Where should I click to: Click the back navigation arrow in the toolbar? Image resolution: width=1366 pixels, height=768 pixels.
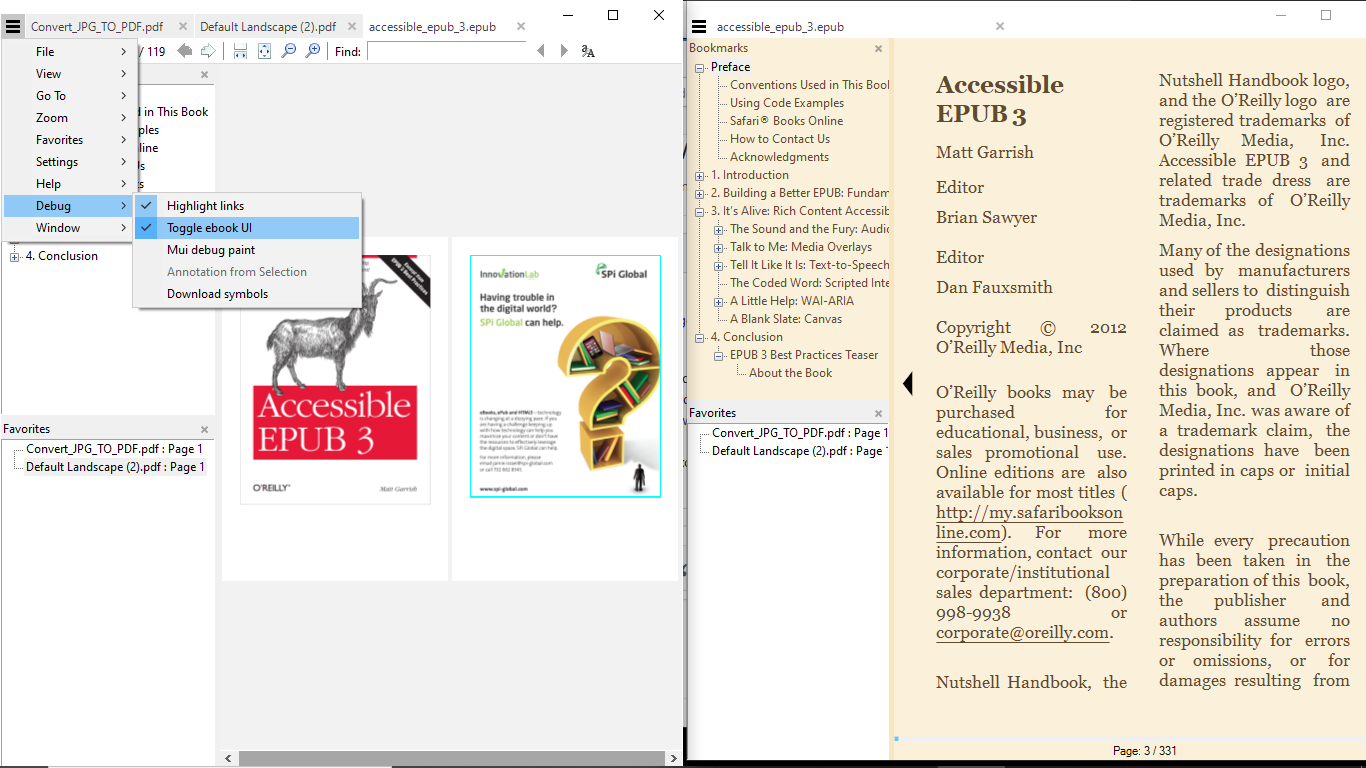coord(184,51)
